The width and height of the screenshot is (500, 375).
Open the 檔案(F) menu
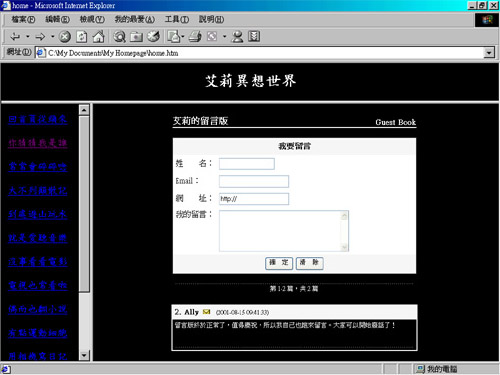tap(23, 19)
